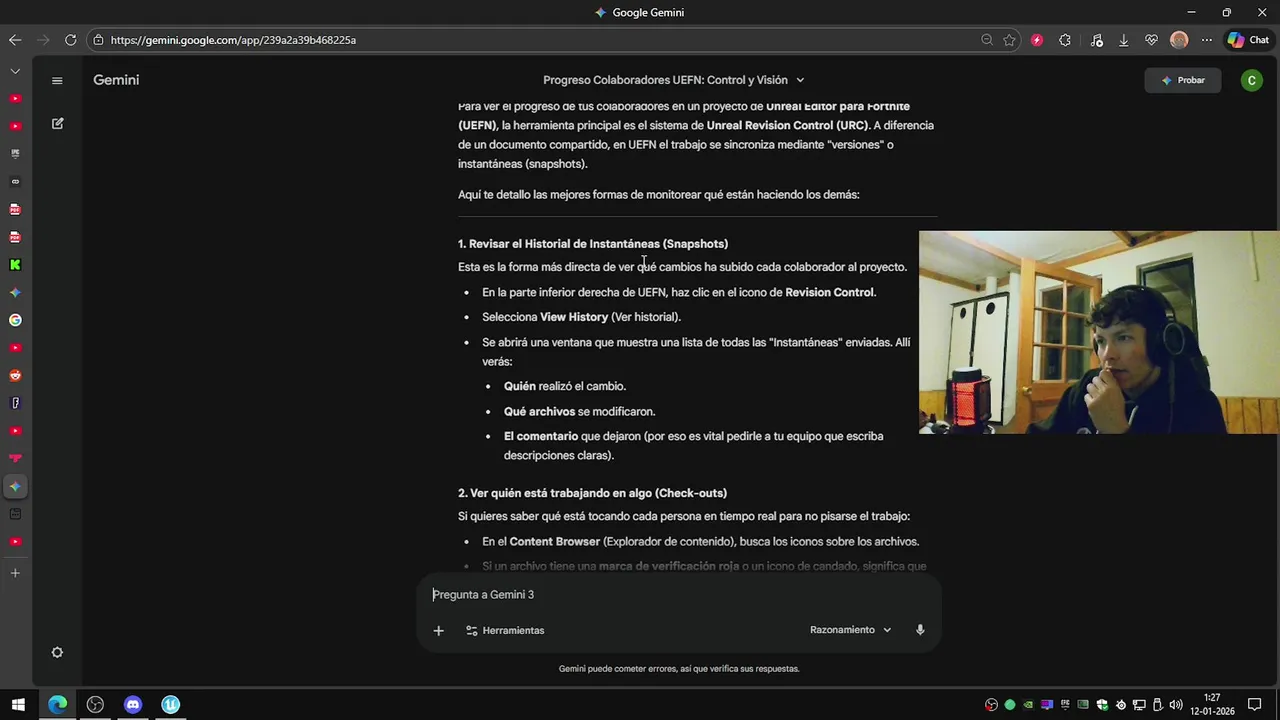This screenshot has height=720, width=1280.
Task: Click heading '2. Ver quién está trabajando'
Action: point(592,493)
